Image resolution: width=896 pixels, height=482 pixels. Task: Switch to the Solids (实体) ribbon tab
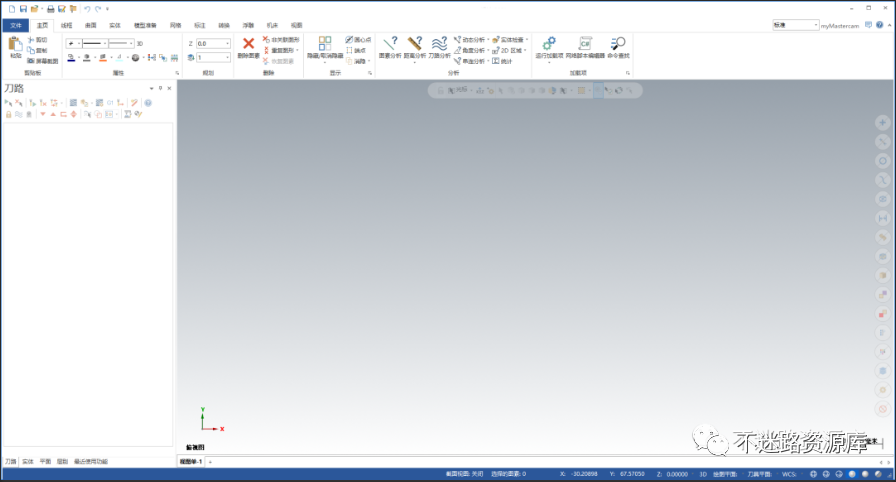(115, 25)
